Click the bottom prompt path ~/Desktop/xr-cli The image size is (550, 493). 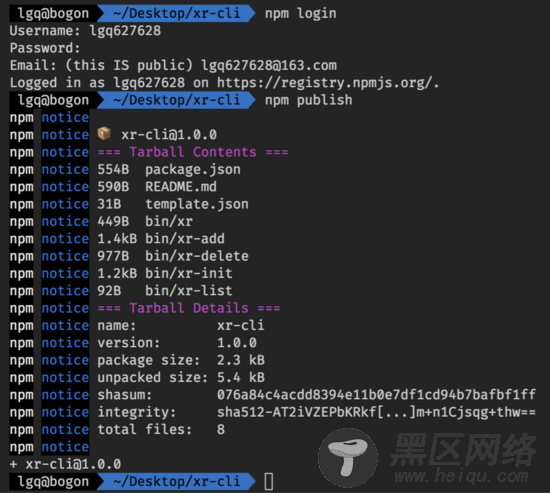(x=176, y=481)
